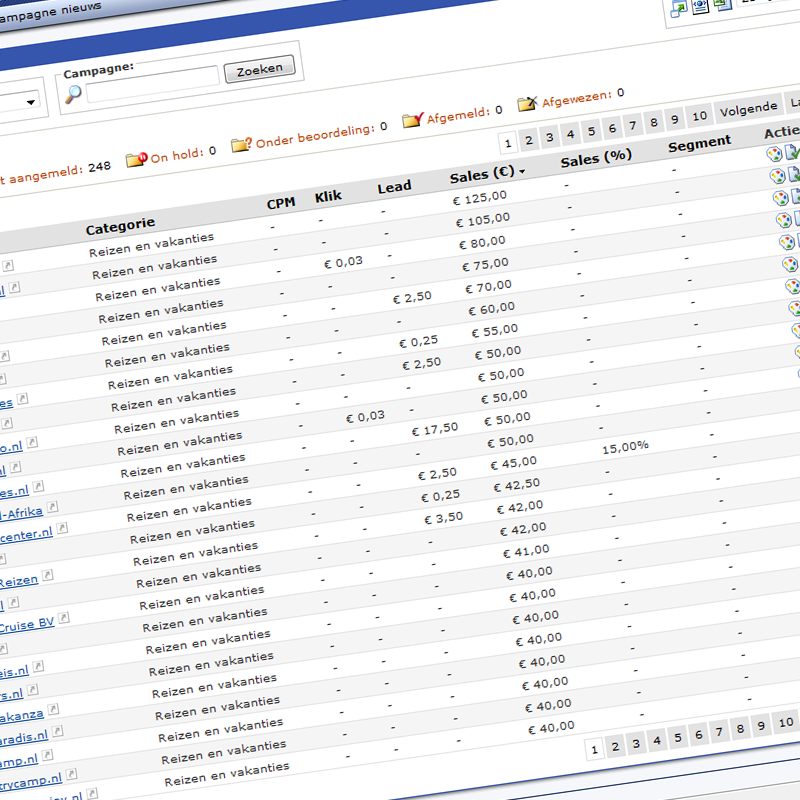Click the € 17,50 lead value
The height and width of the screenshot is (800, 800).
tap(435, 430)
